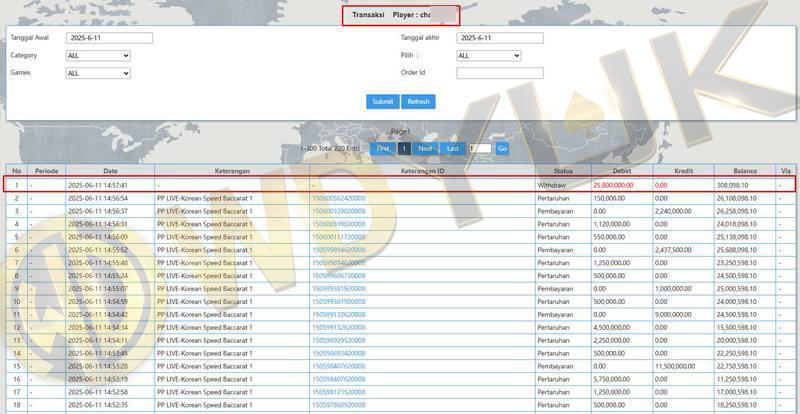Open the Keterangan ID link in row 8

(339, 276)
